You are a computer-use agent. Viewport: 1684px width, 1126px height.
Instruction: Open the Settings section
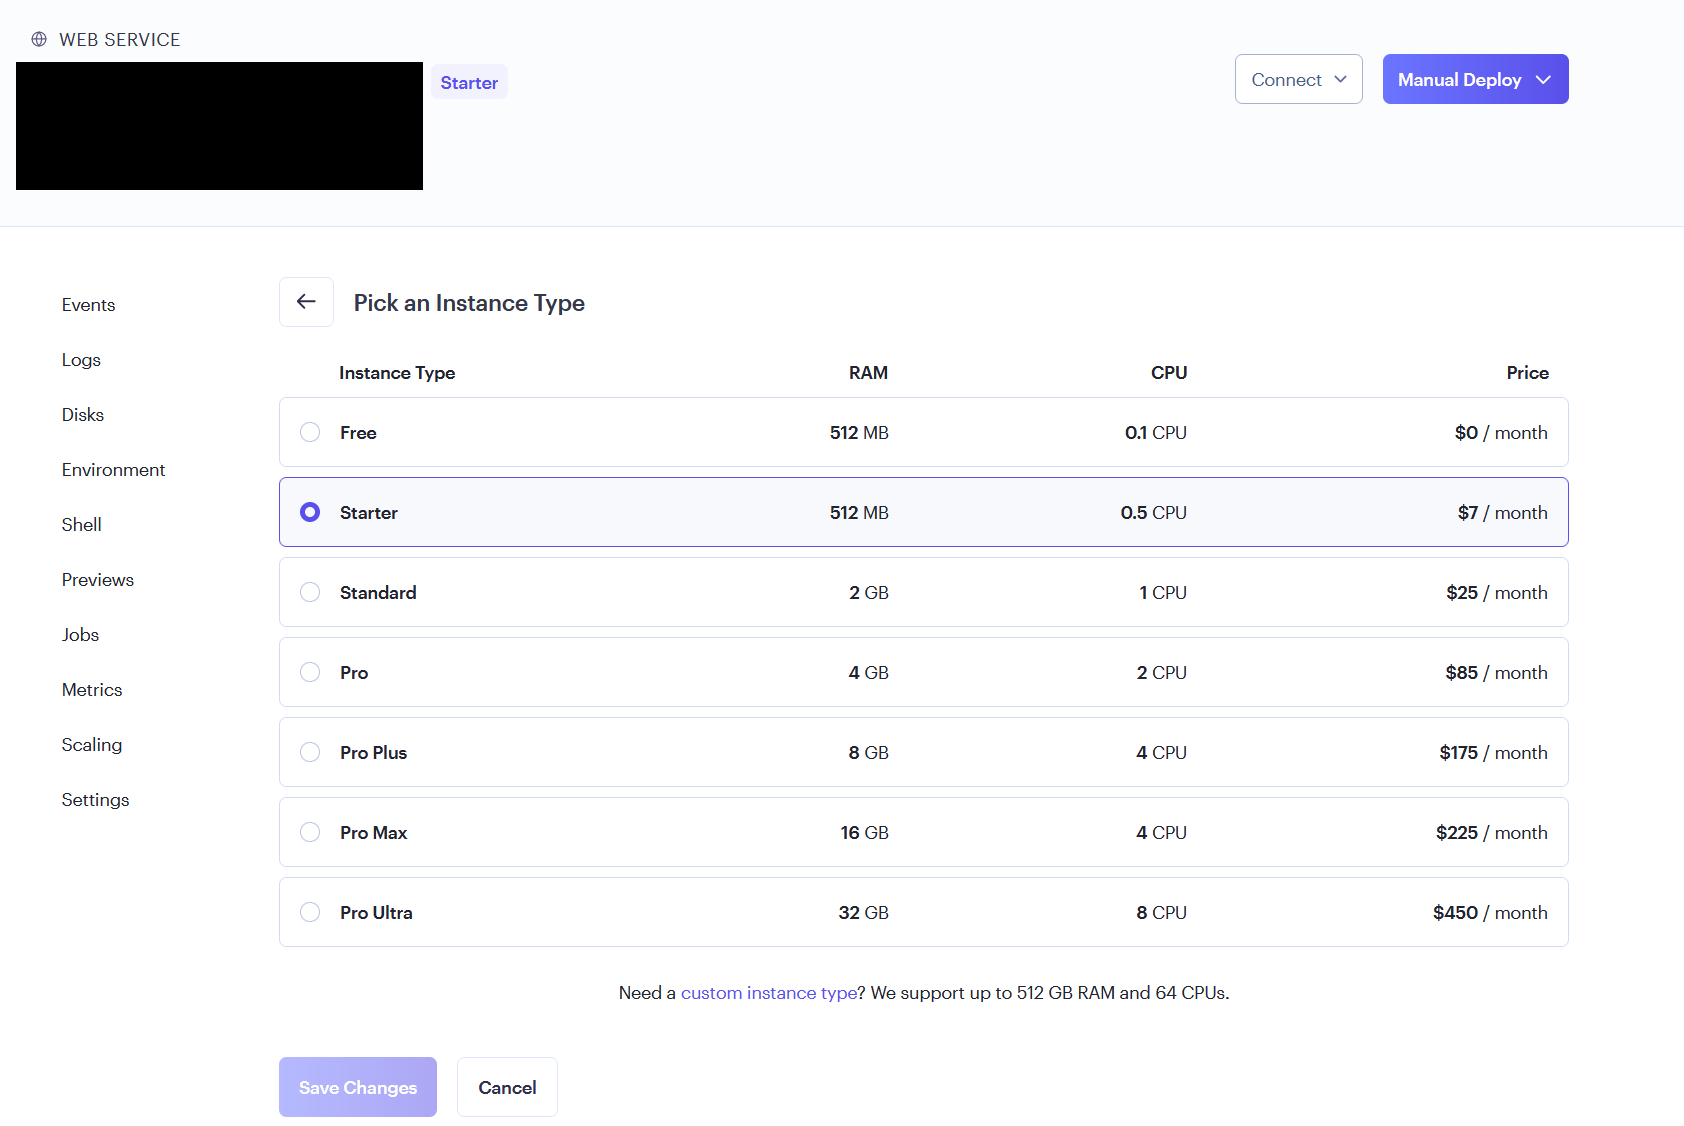click(x=95, y=799)
